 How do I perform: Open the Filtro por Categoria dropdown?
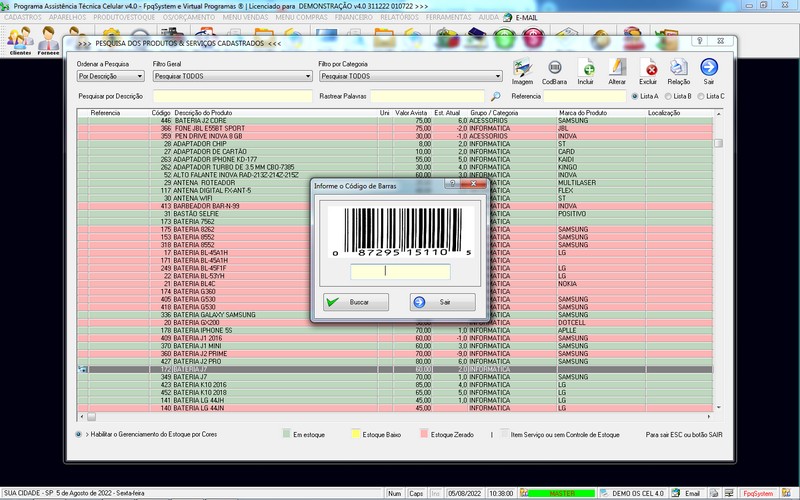pos(411,76)
